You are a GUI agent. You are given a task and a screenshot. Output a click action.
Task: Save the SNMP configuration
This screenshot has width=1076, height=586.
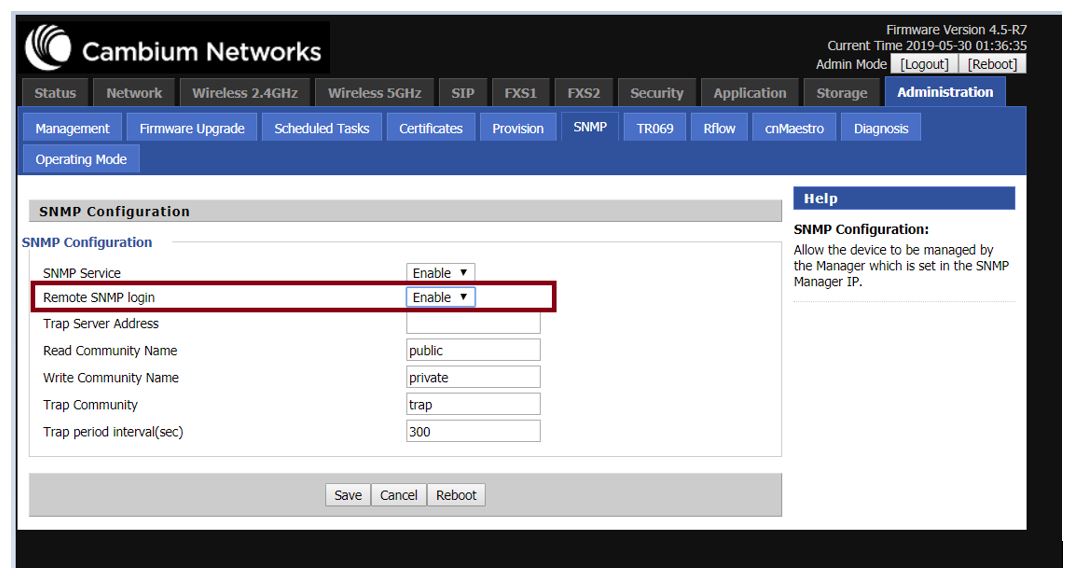tap(348, 495)
